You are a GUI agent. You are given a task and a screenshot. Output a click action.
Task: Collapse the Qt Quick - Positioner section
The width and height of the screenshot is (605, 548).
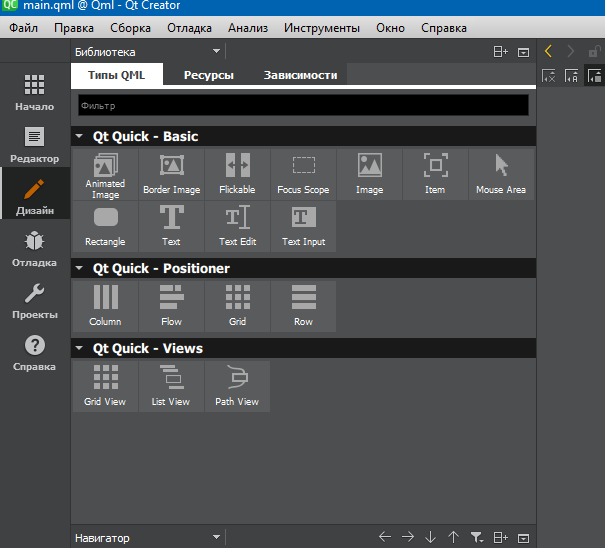coord(79,269)
